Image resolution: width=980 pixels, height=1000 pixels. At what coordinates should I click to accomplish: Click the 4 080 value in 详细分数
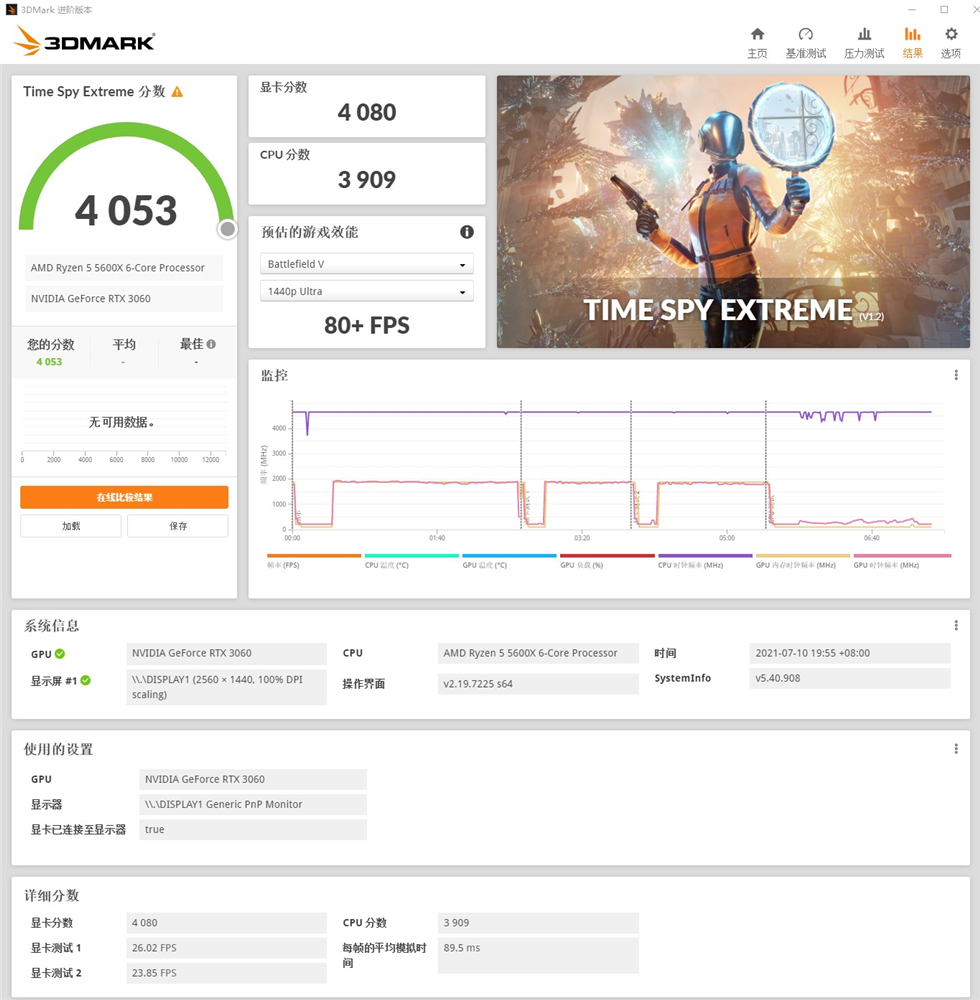pyautogui.click(x=226, y=923)
